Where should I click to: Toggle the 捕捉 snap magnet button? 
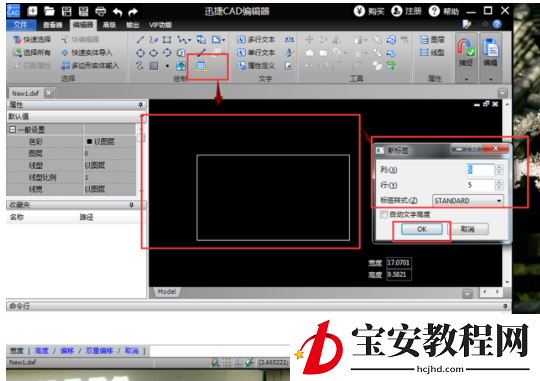click(466, 53)
